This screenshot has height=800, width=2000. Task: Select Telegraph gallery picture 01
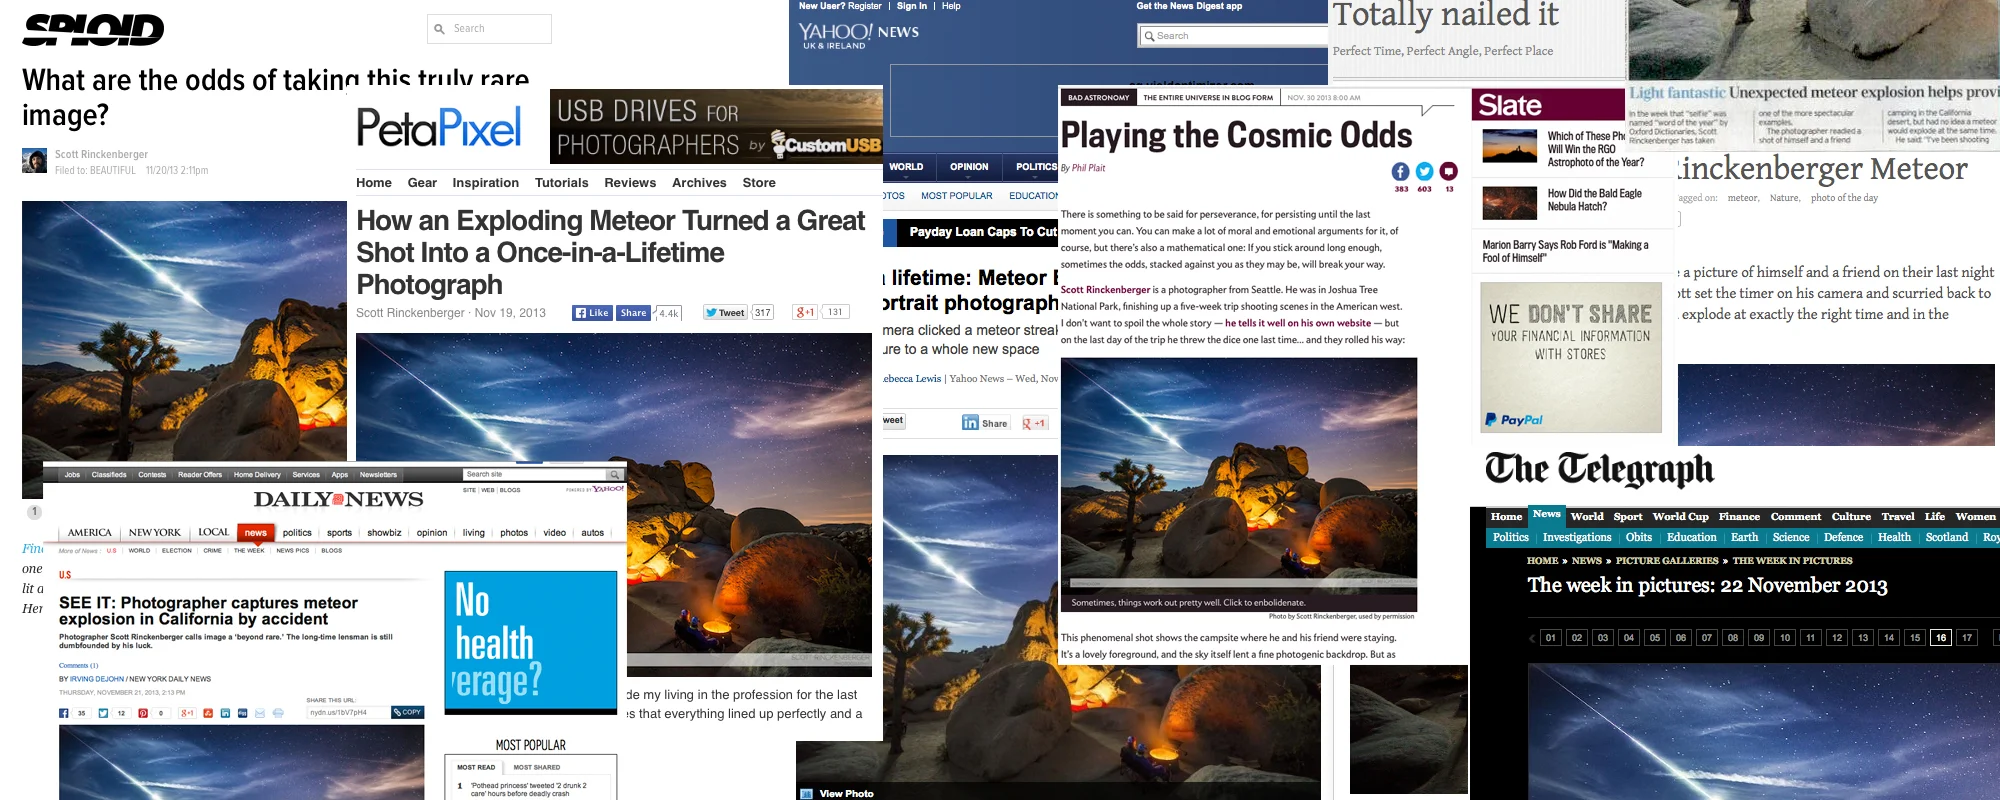(x=1551, y=638)
